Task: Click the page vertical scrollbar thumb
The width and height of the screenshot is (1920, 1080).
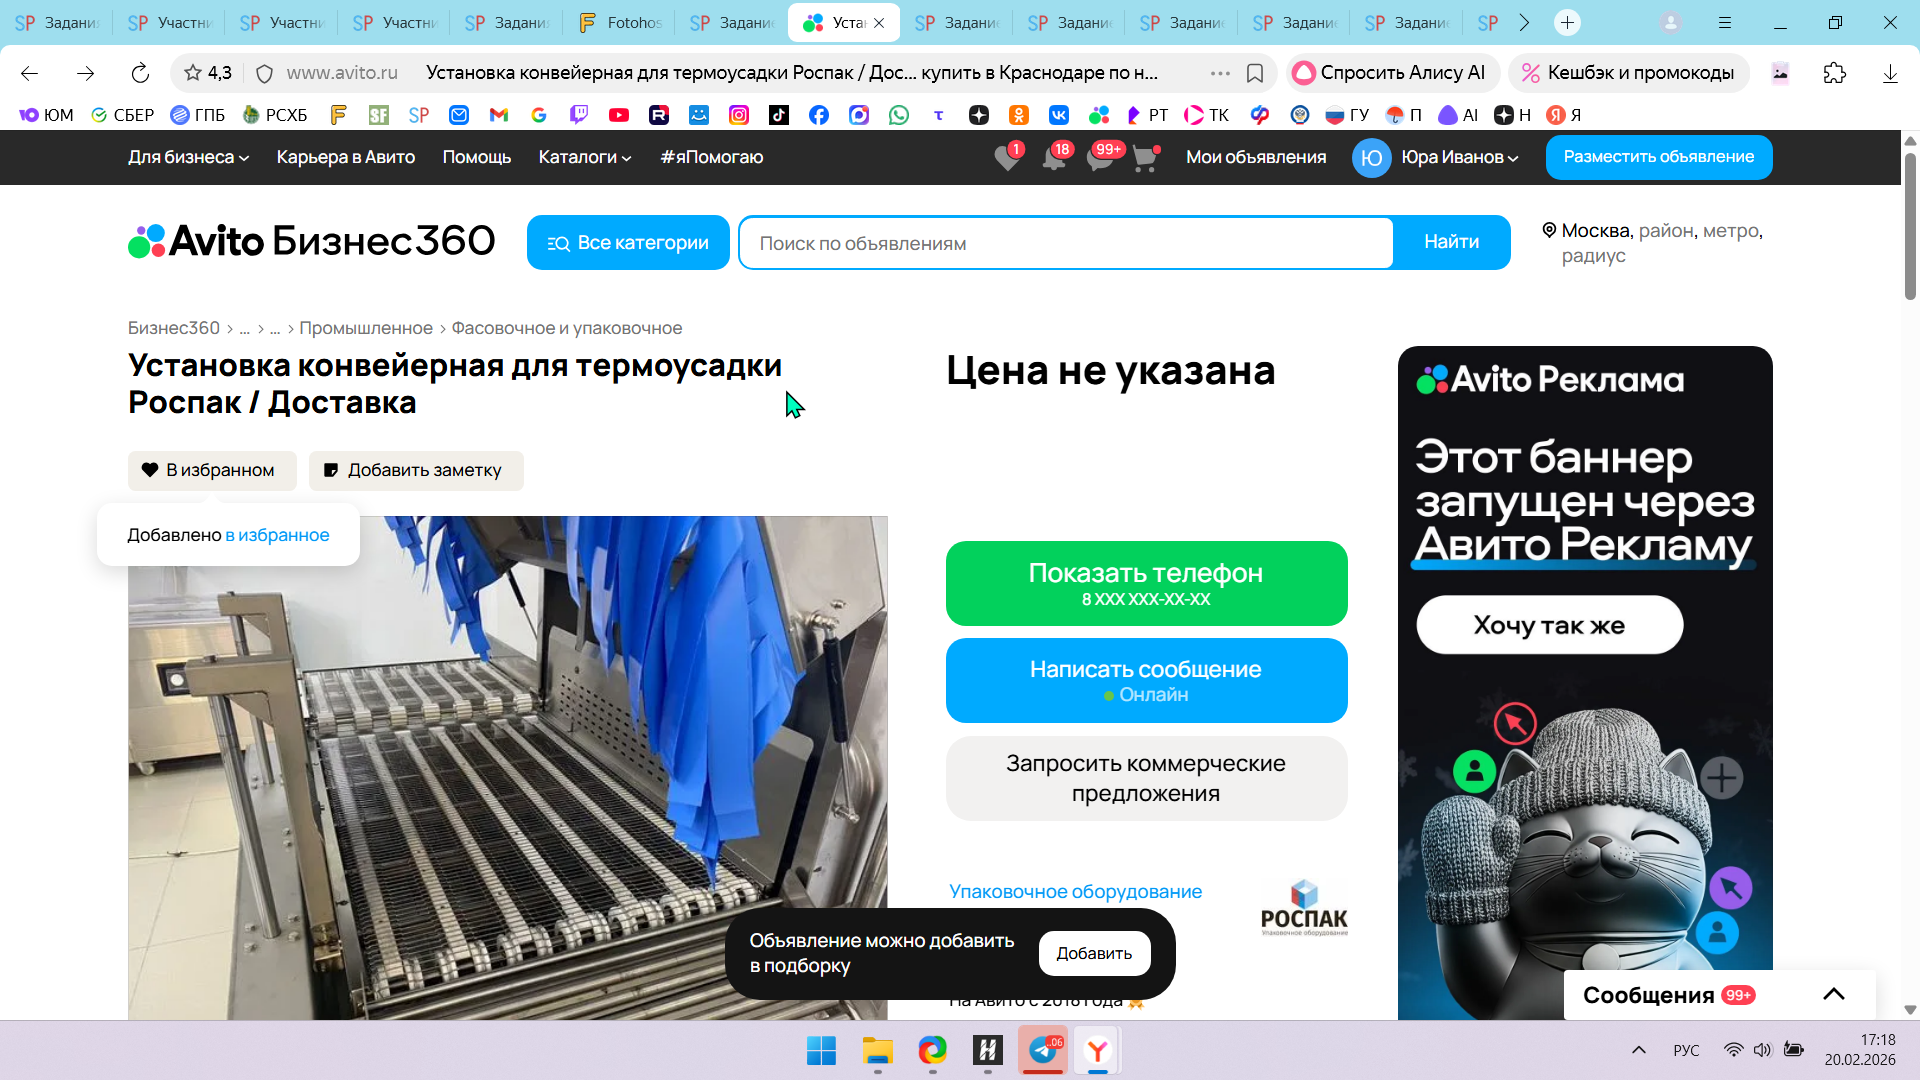Action: point(1909,225)
